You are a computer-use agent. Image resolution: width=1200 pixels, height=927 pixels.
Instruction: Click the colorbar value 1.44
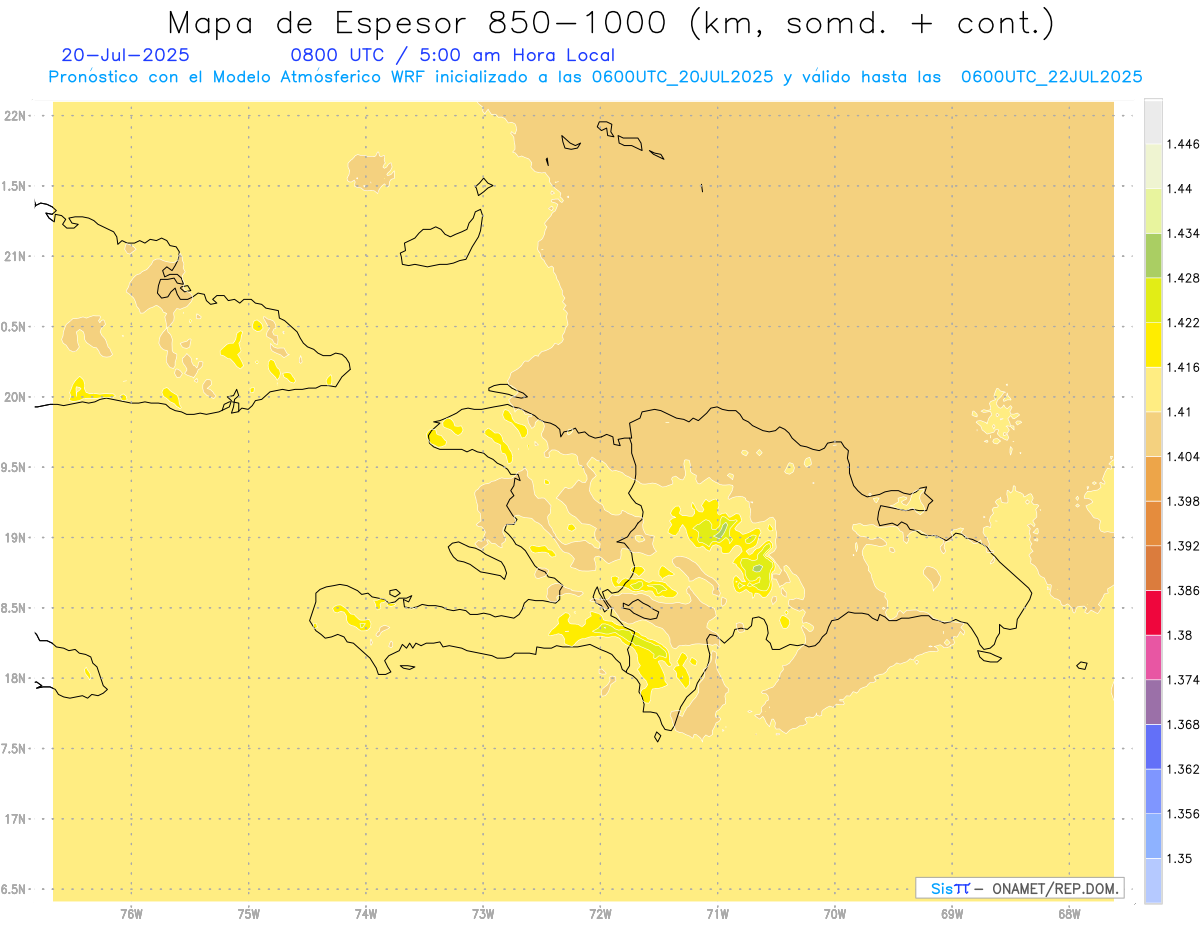pos(1181,189)
